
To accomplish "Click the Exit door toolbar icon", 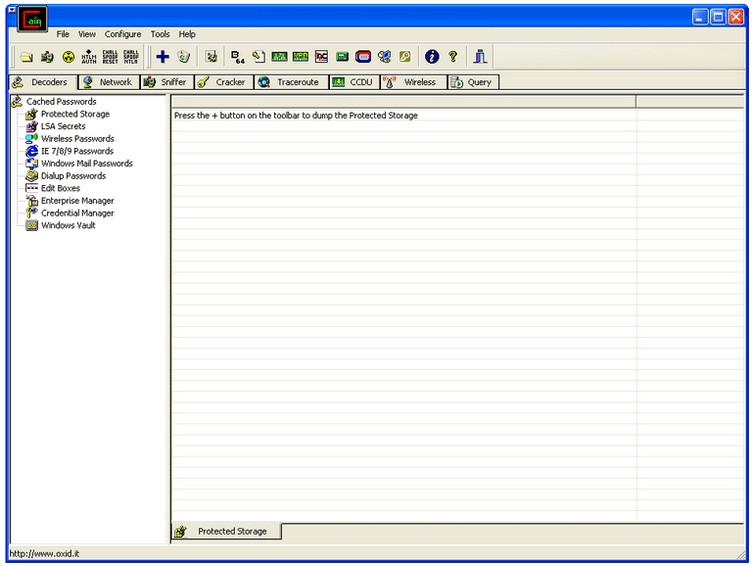I will pyautogui.click(x=480, y=57).
